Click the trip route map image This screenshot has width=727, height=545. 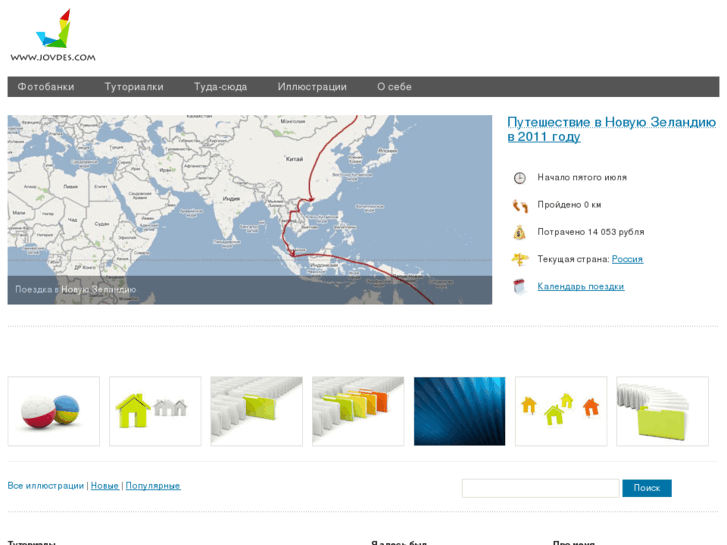[x=249, y=209]
